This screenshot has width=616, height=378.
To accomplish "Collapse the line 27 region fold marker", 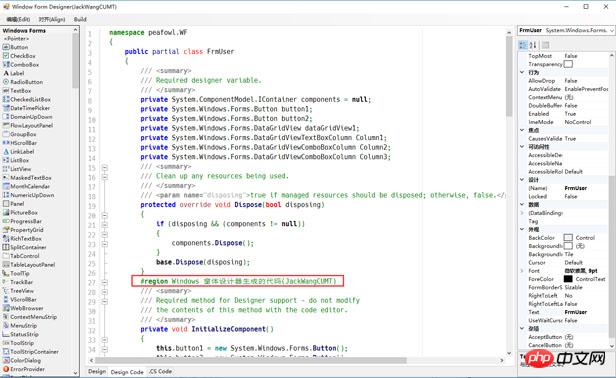I will [104, 282].
